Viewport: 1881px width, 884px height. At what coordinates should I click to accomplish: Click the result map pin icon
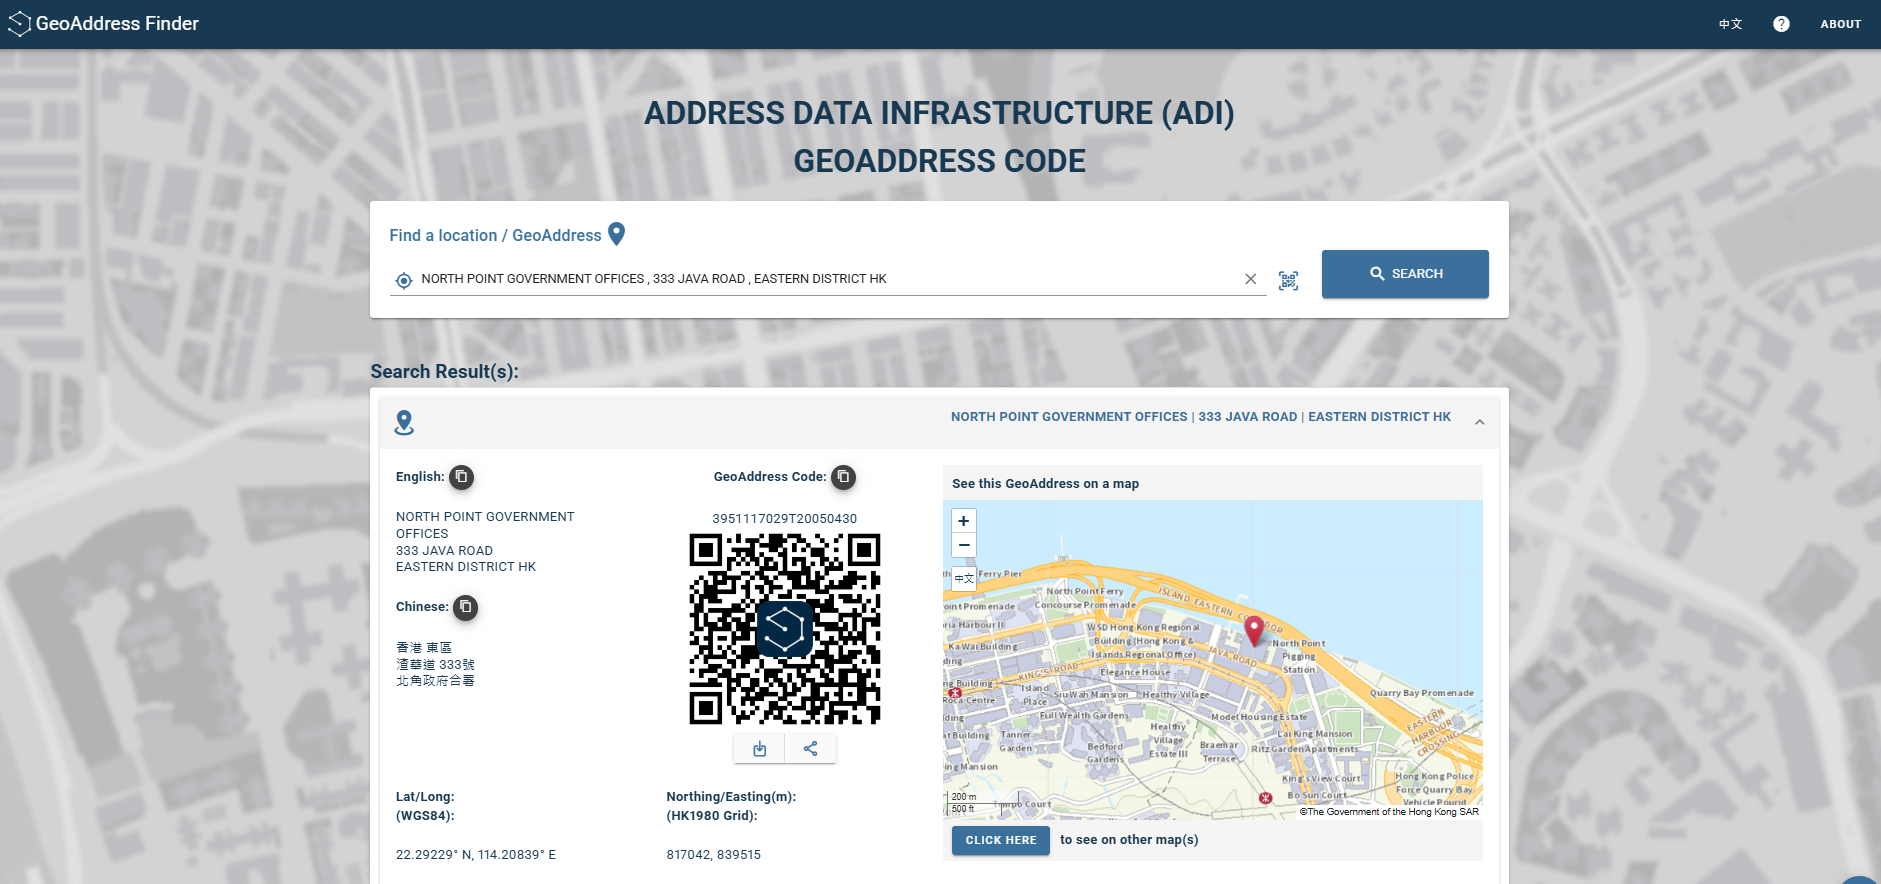click(404, 423)
